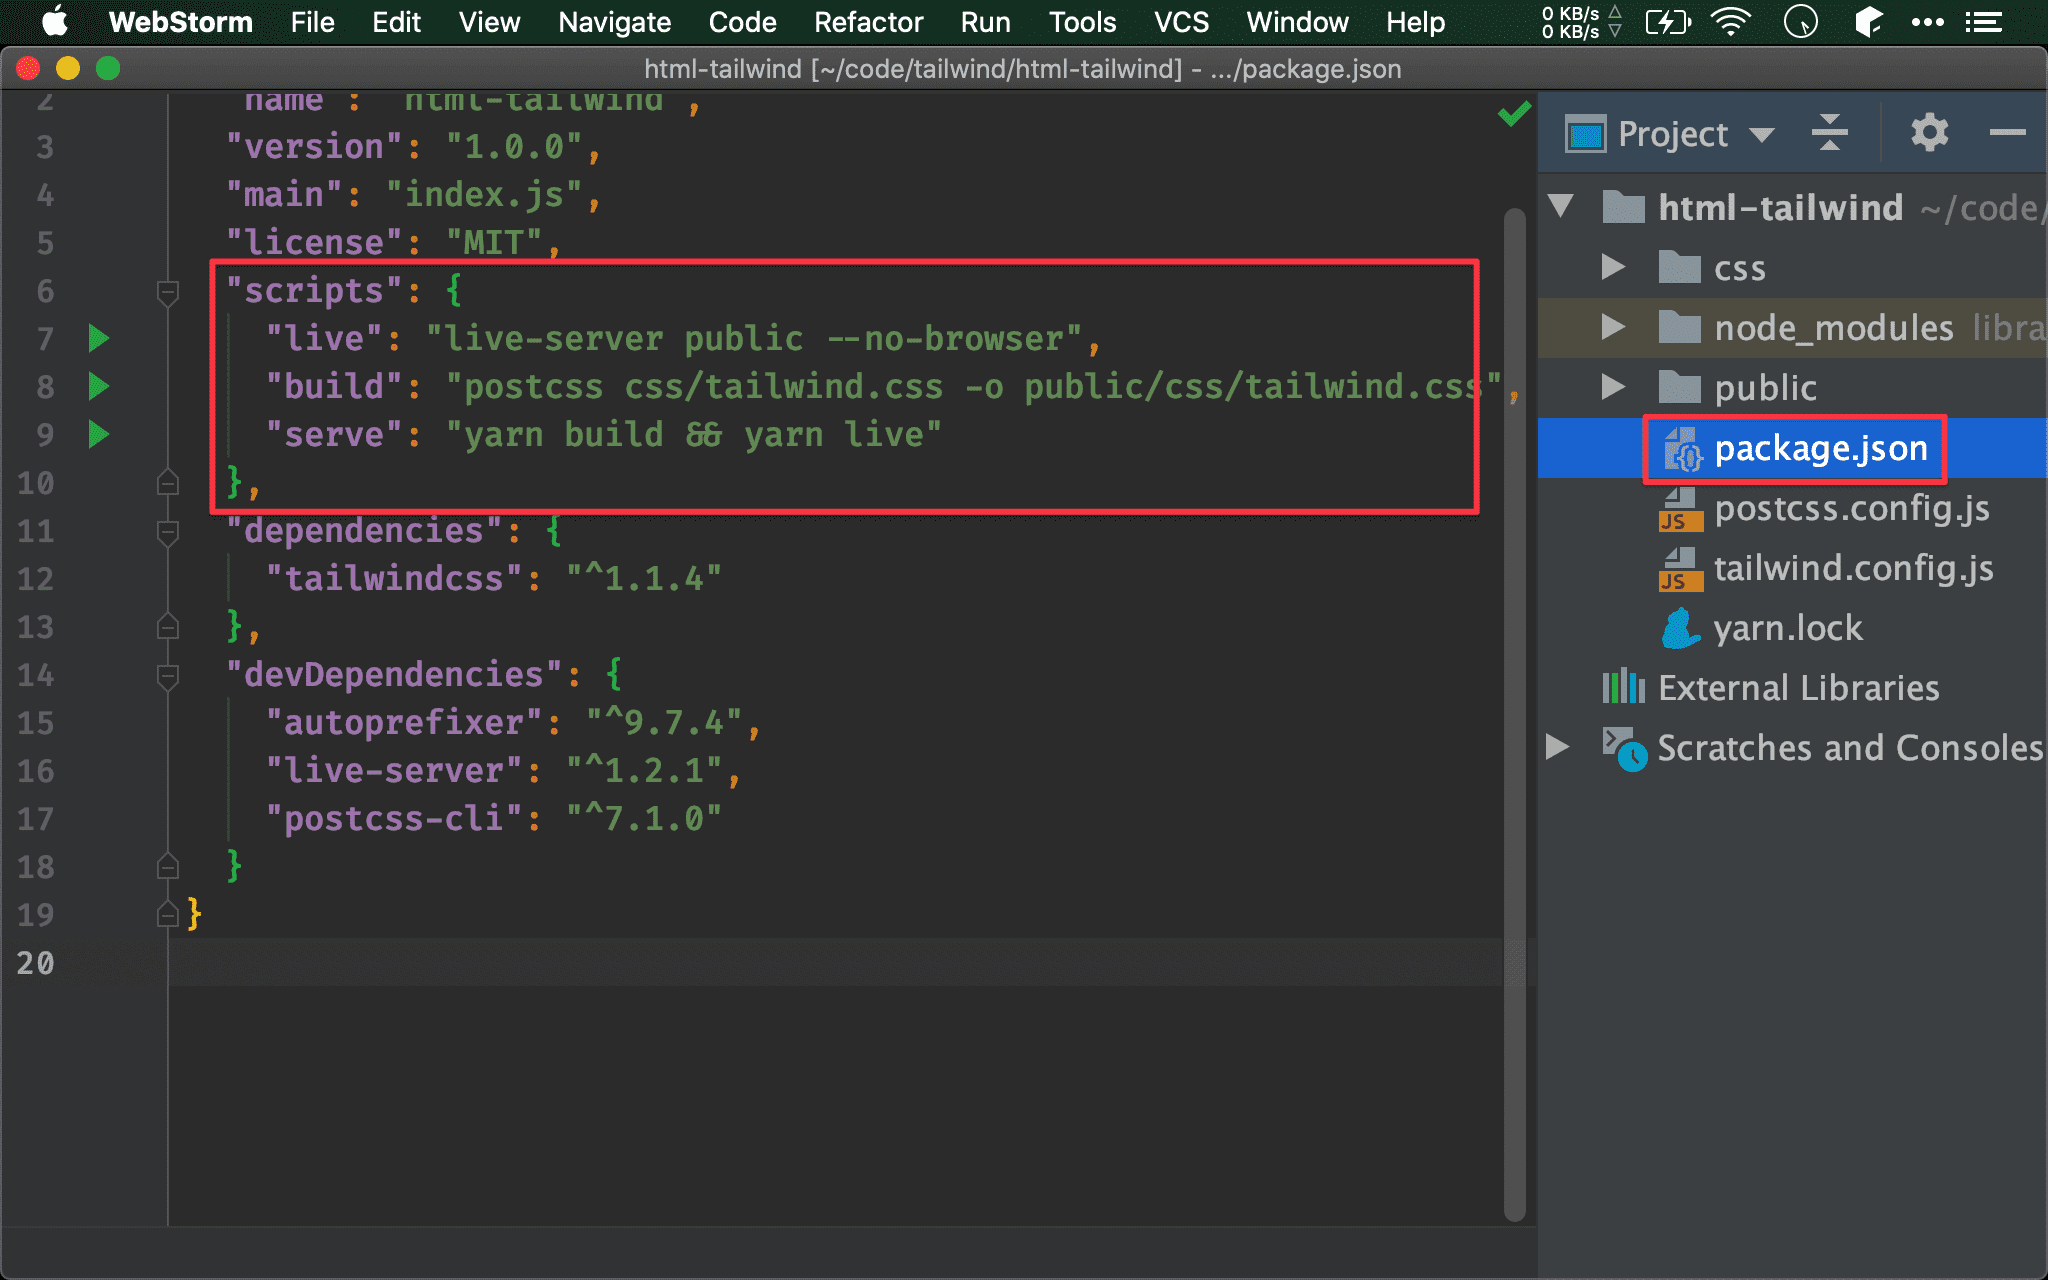Run the "serve" script gutter arrow

coord(98,434)
